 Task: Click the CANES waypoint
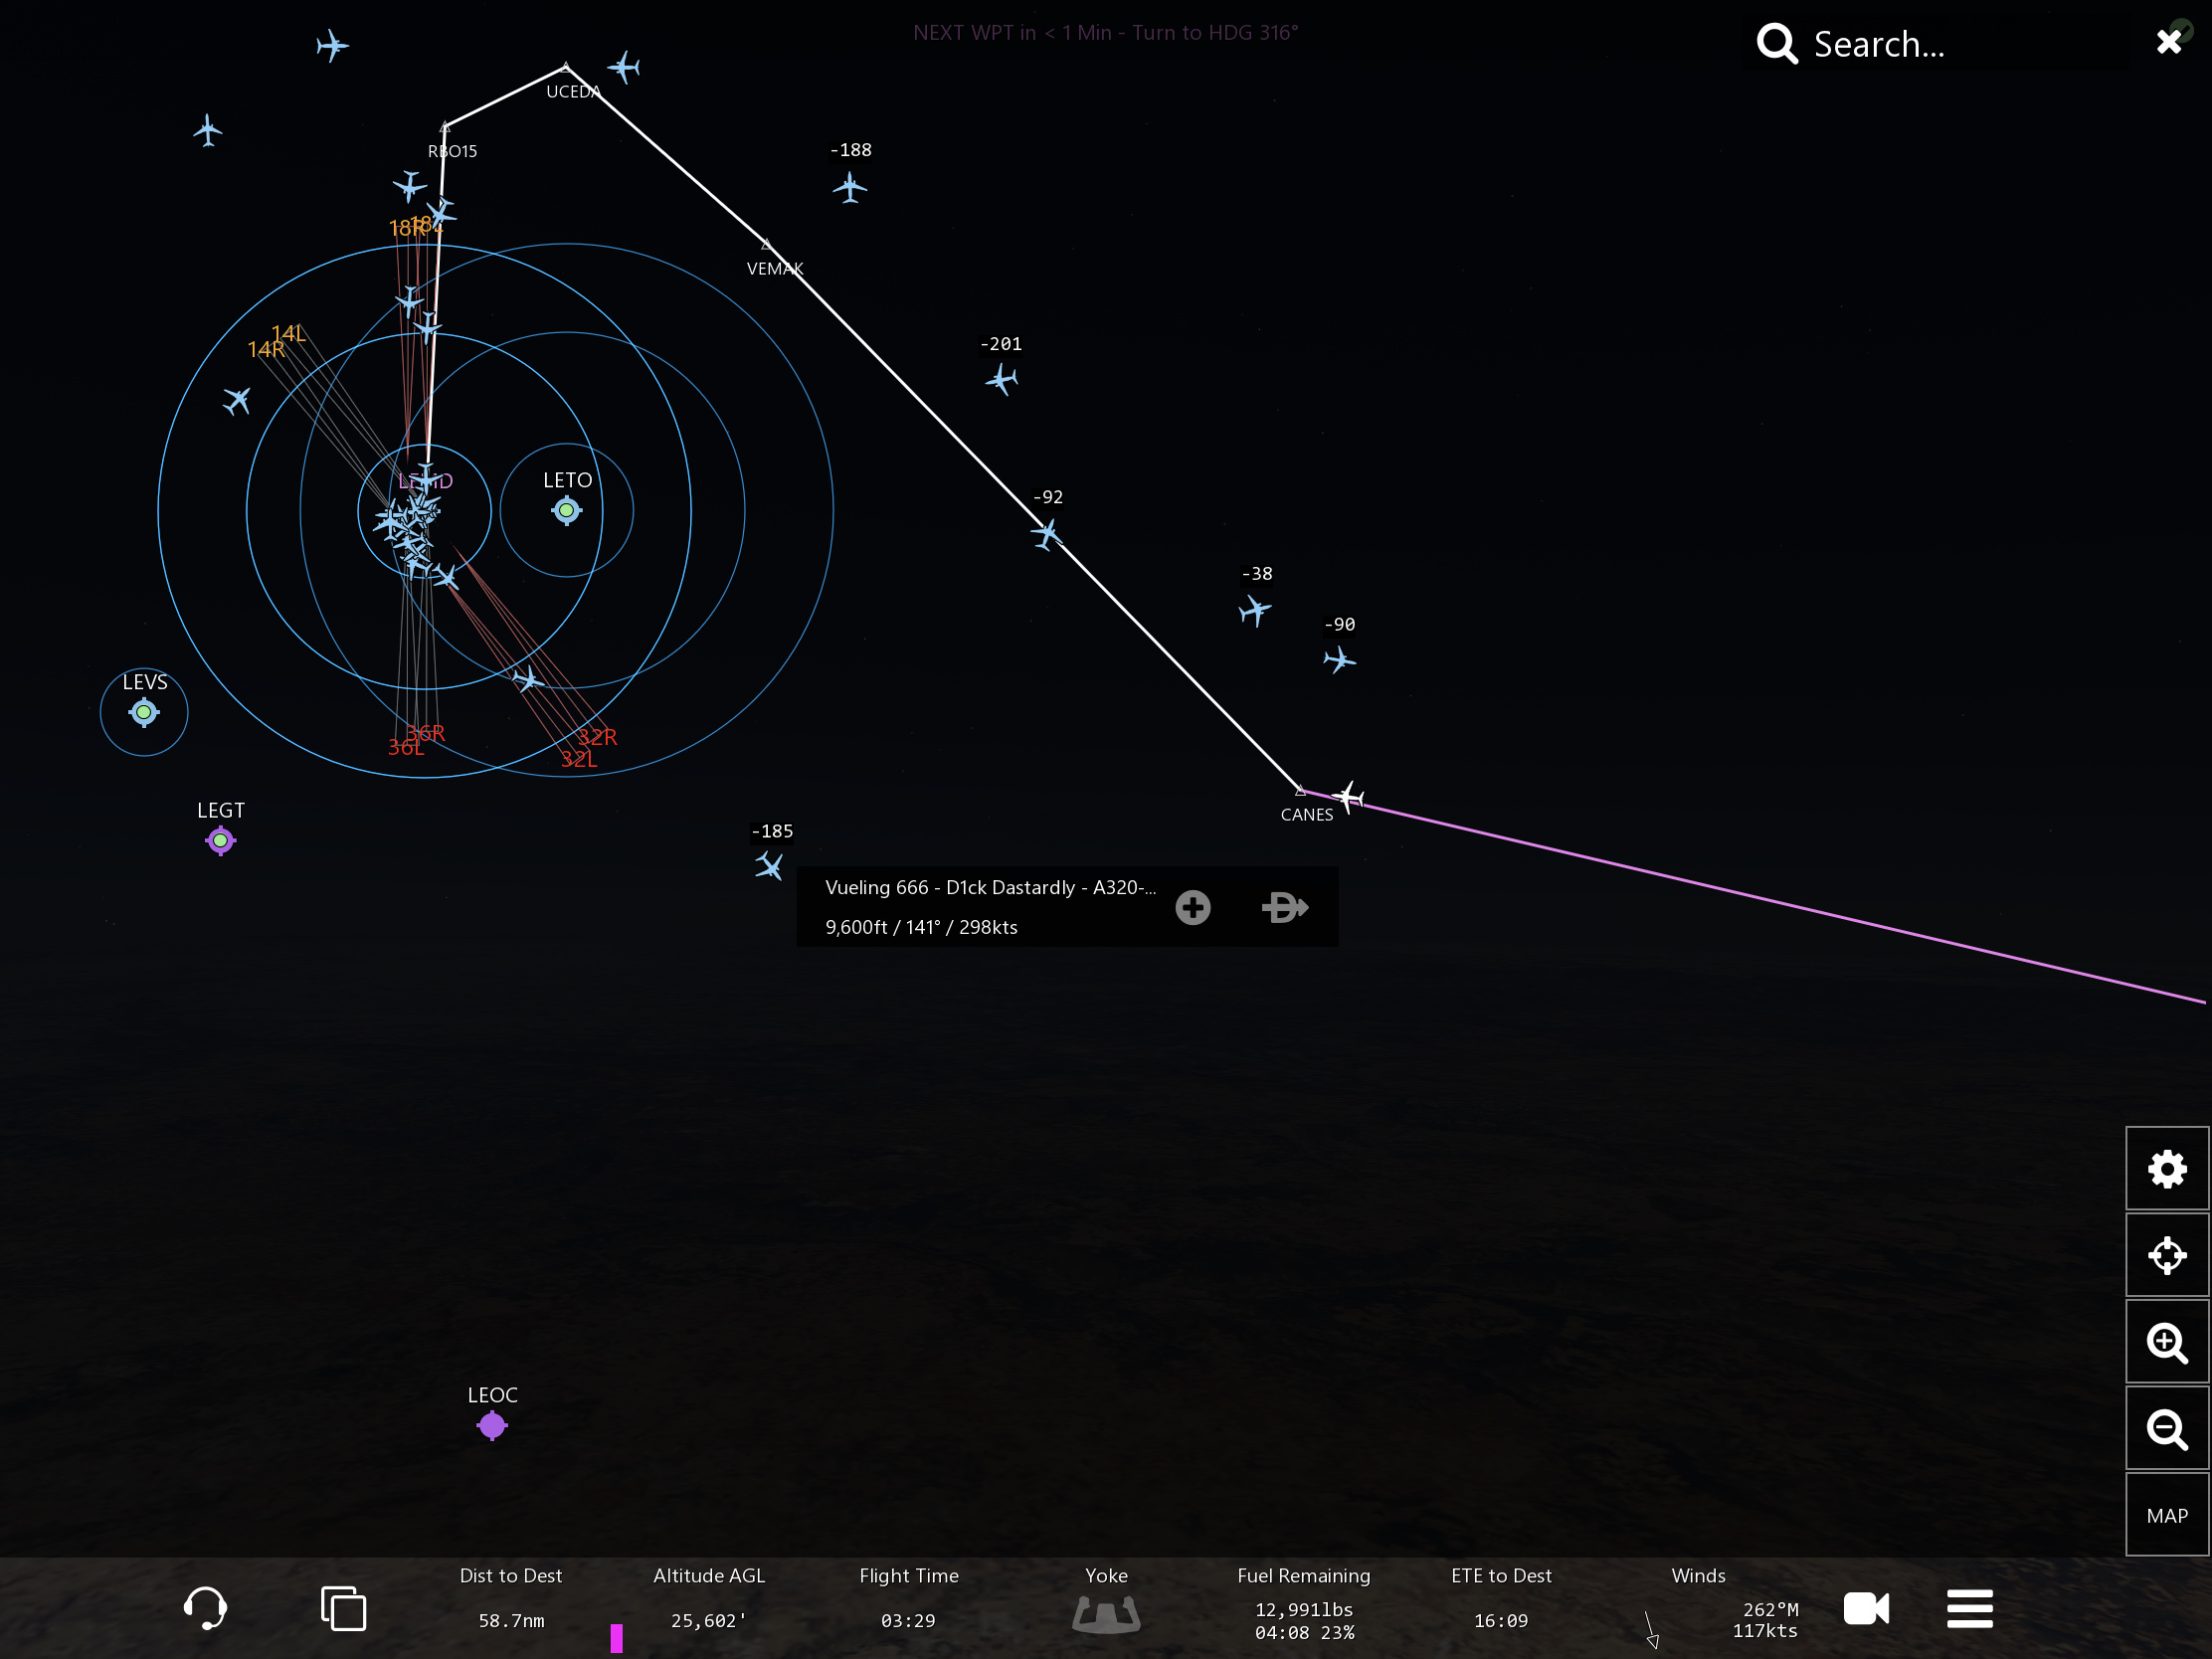click(x=1300, y=792)
